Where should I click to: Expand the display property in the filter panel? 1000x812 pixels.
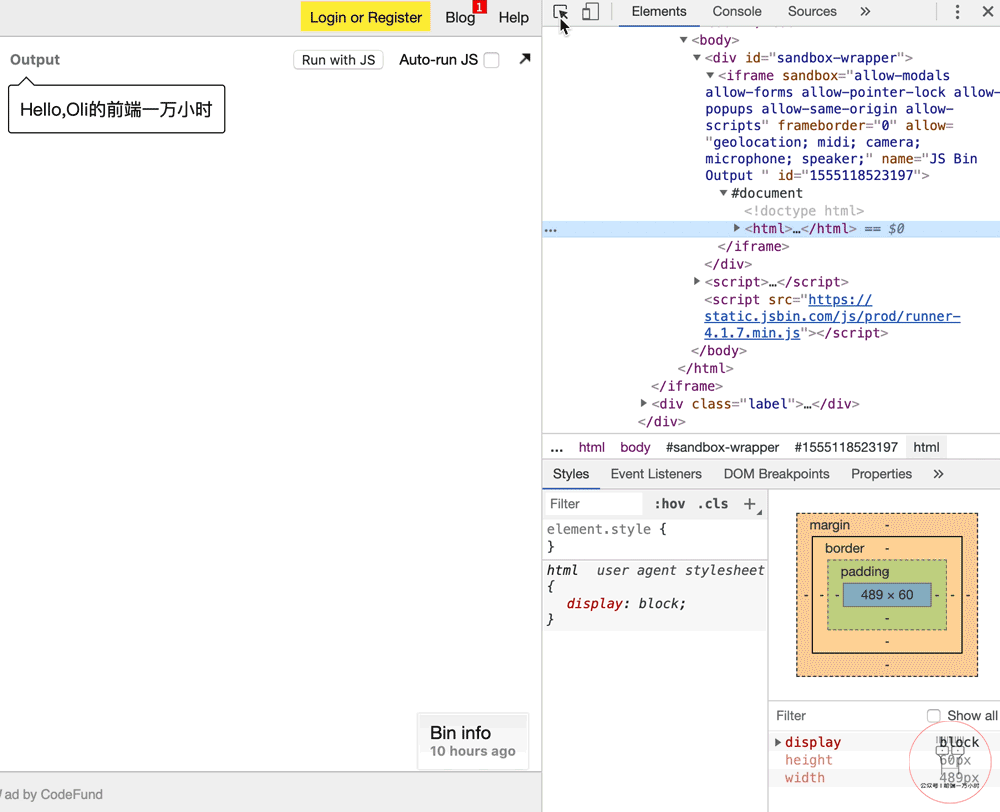[x=778, y=742]
